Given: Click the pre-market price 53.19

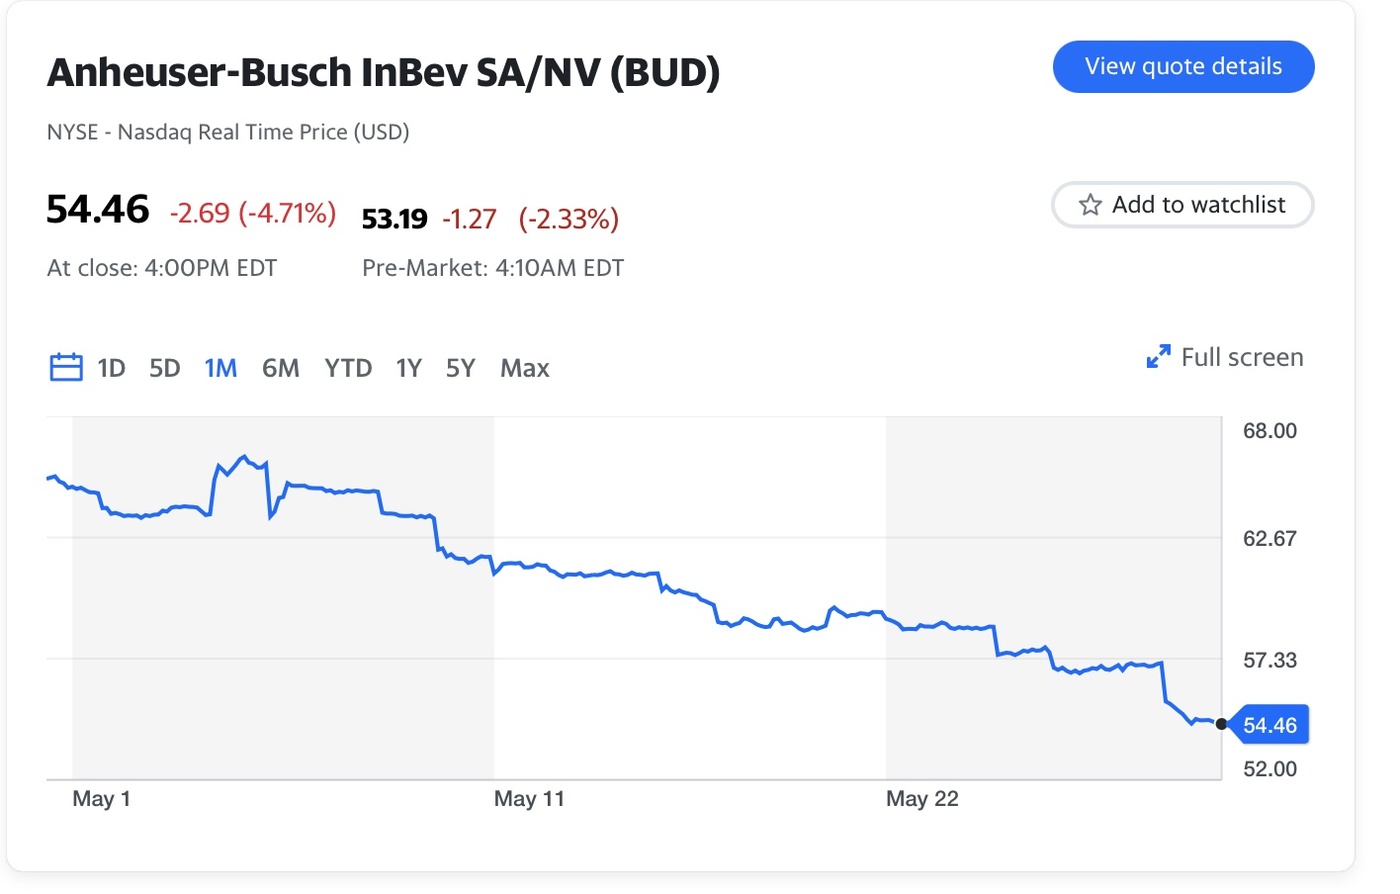Looking at the screenshot, I should pyautogui.click(x=395, y=218).
